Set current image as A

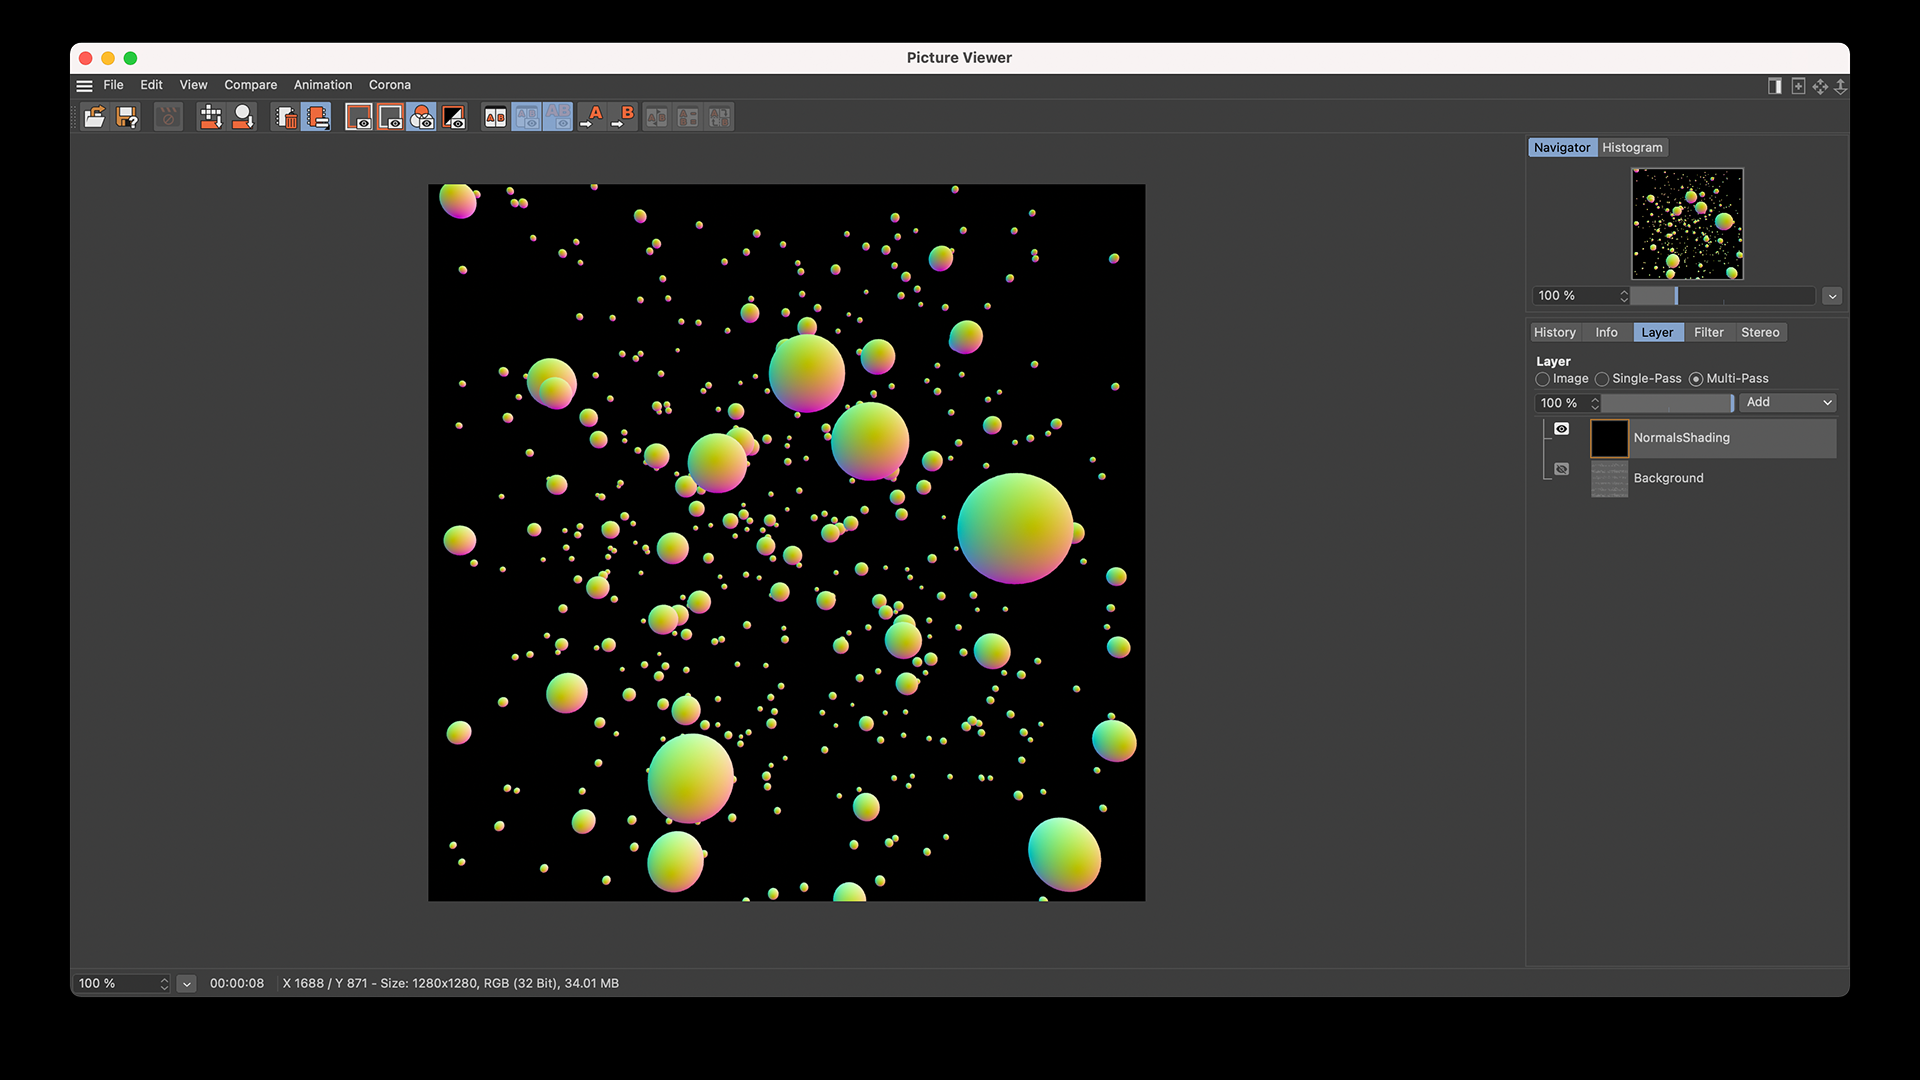pos(592,117)
